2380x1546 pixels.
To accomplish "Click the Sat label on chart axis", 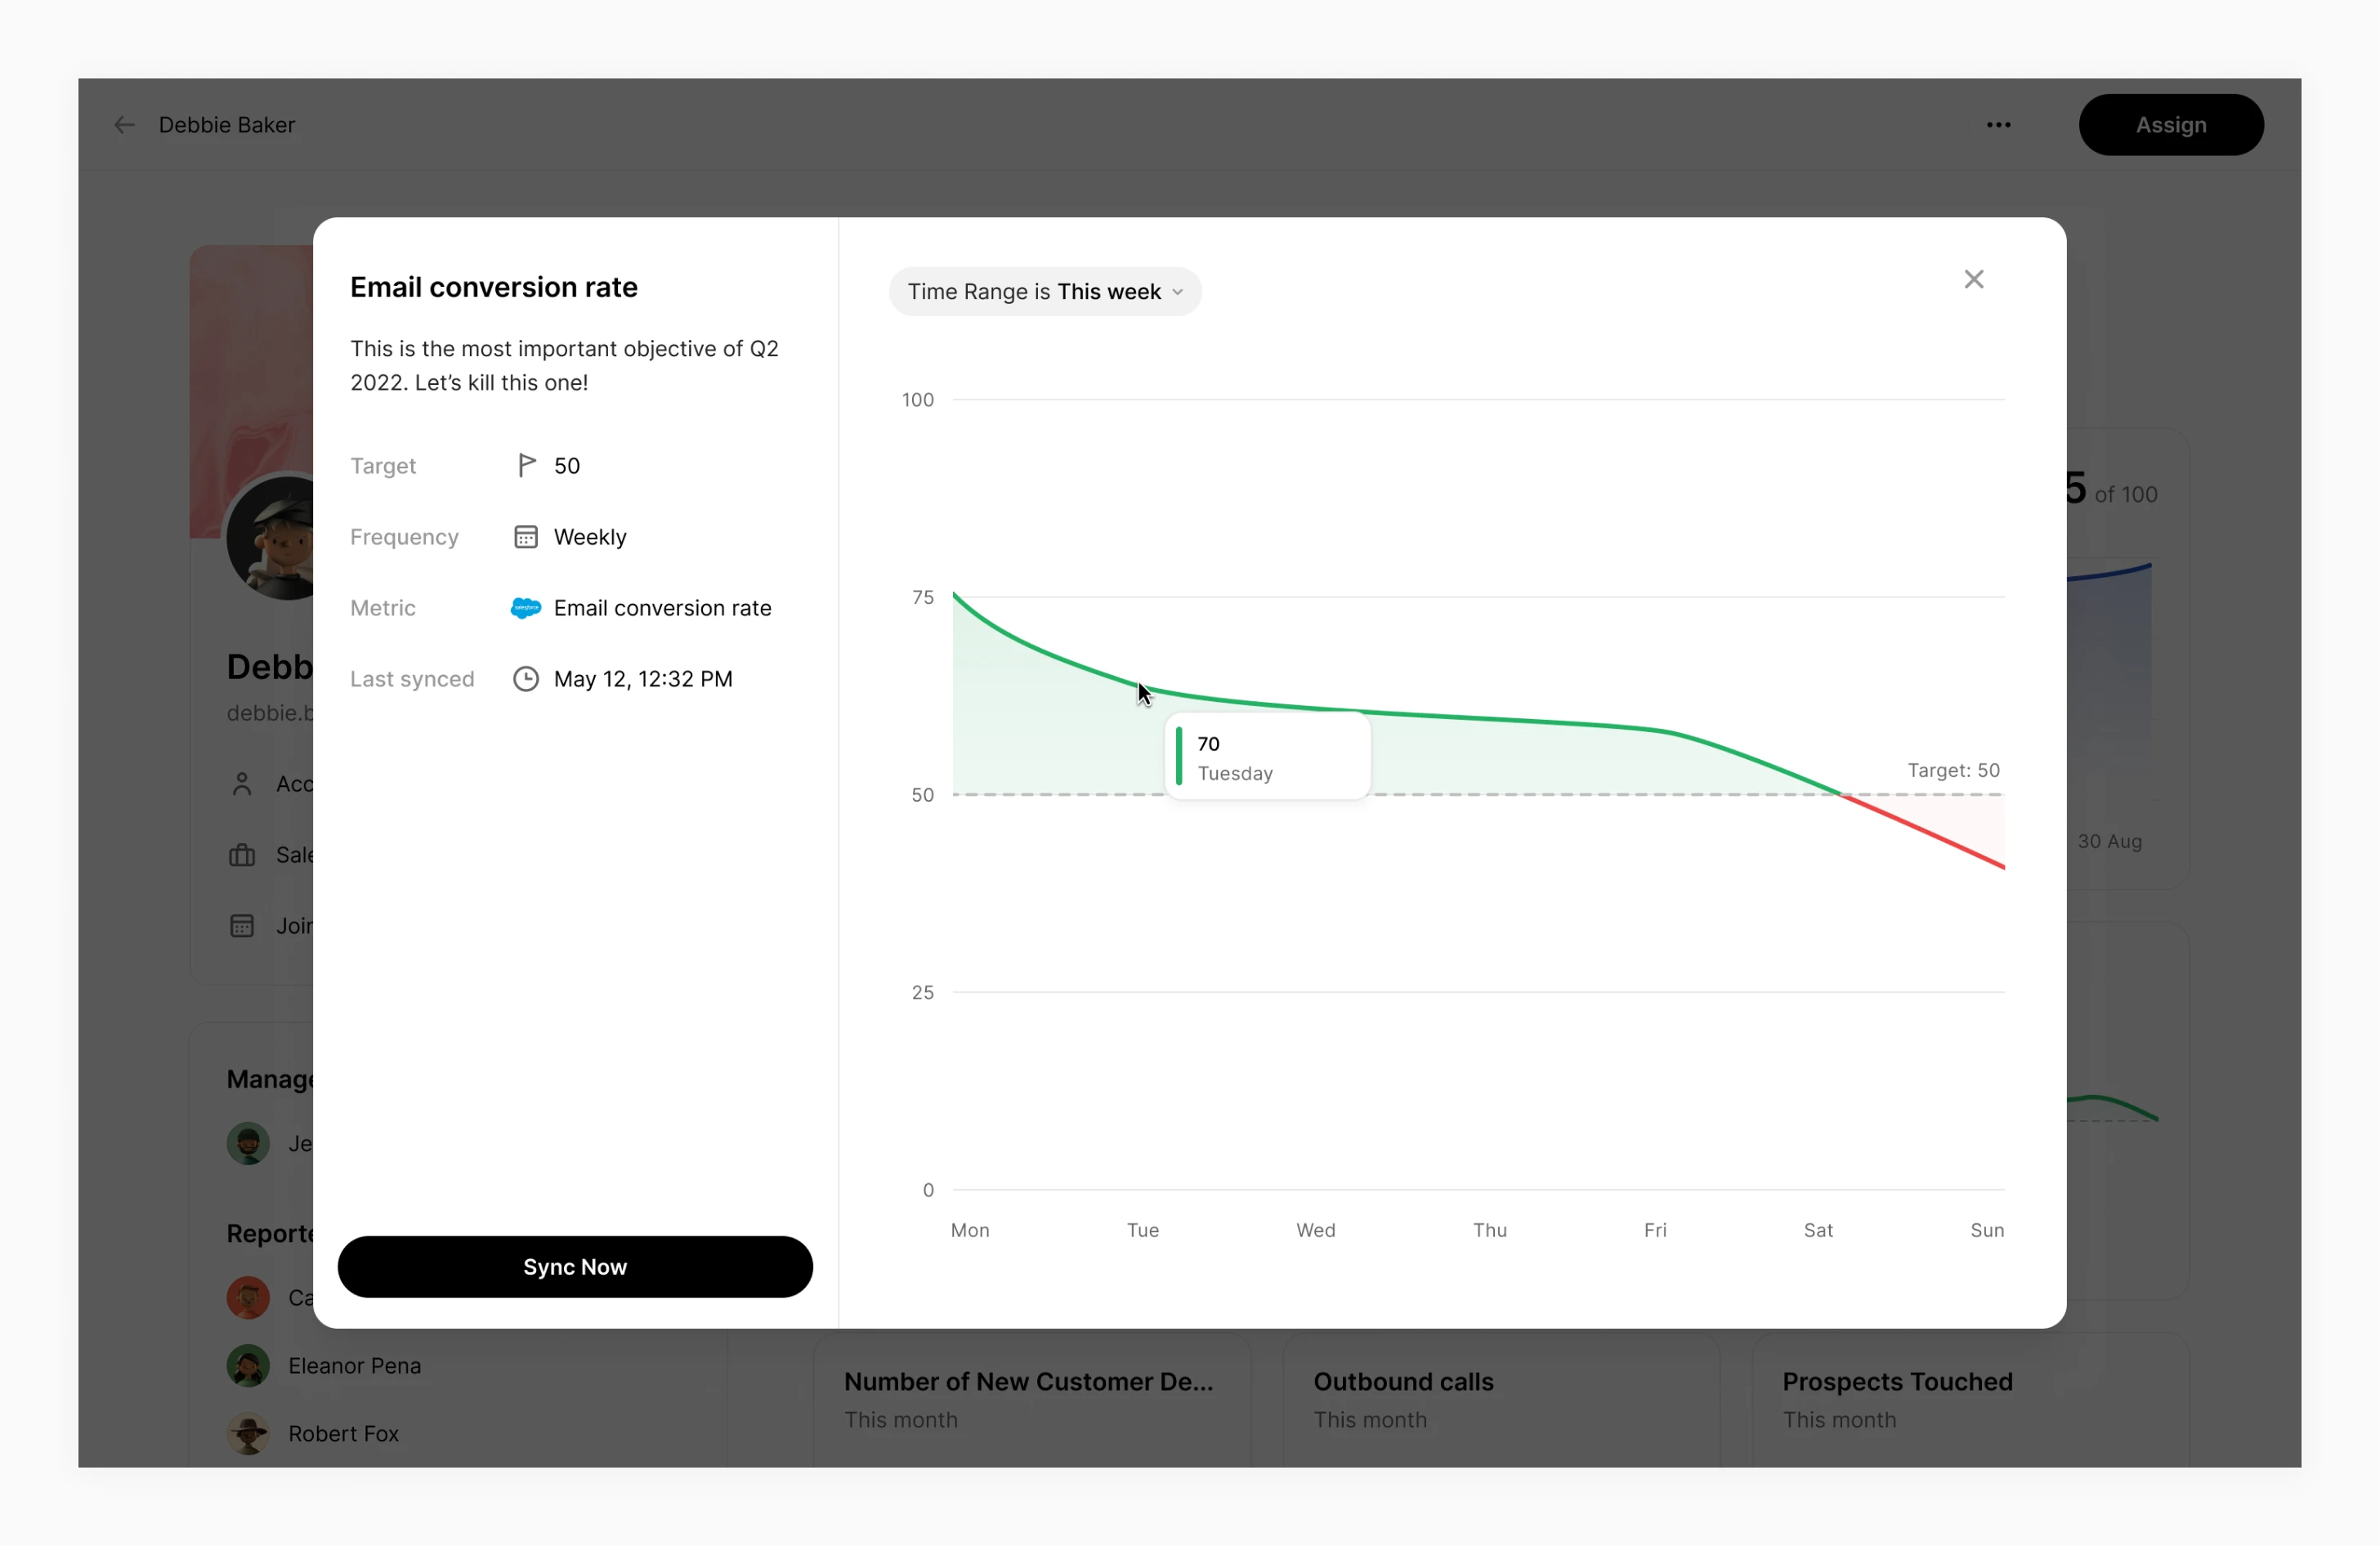I will pos(1818,1230).
